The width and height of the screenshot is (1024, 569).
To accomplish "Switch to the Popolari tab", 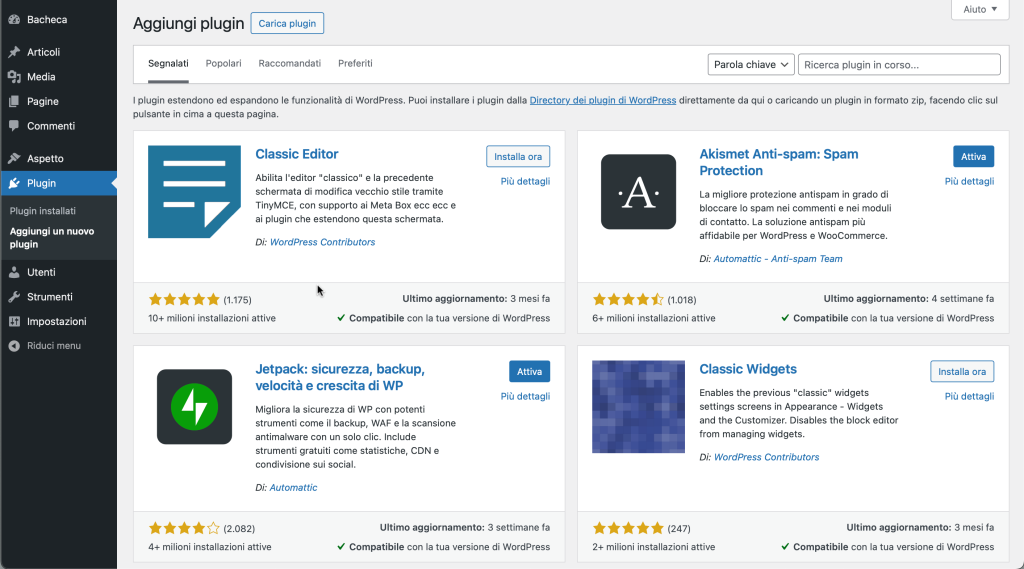I will coord(223,63).
